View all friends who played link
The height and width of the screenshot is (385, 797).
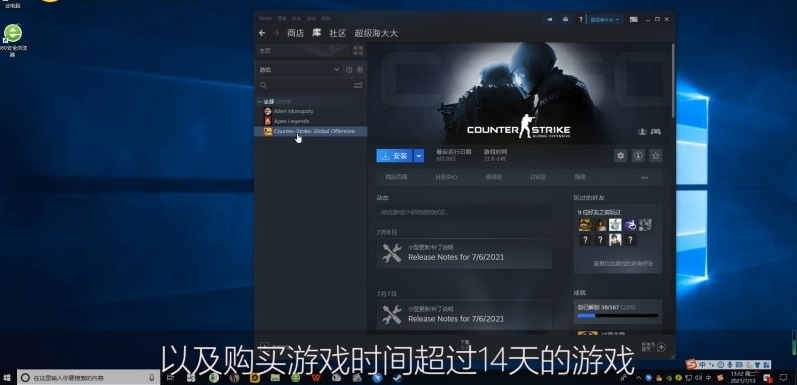coord(623,264)
